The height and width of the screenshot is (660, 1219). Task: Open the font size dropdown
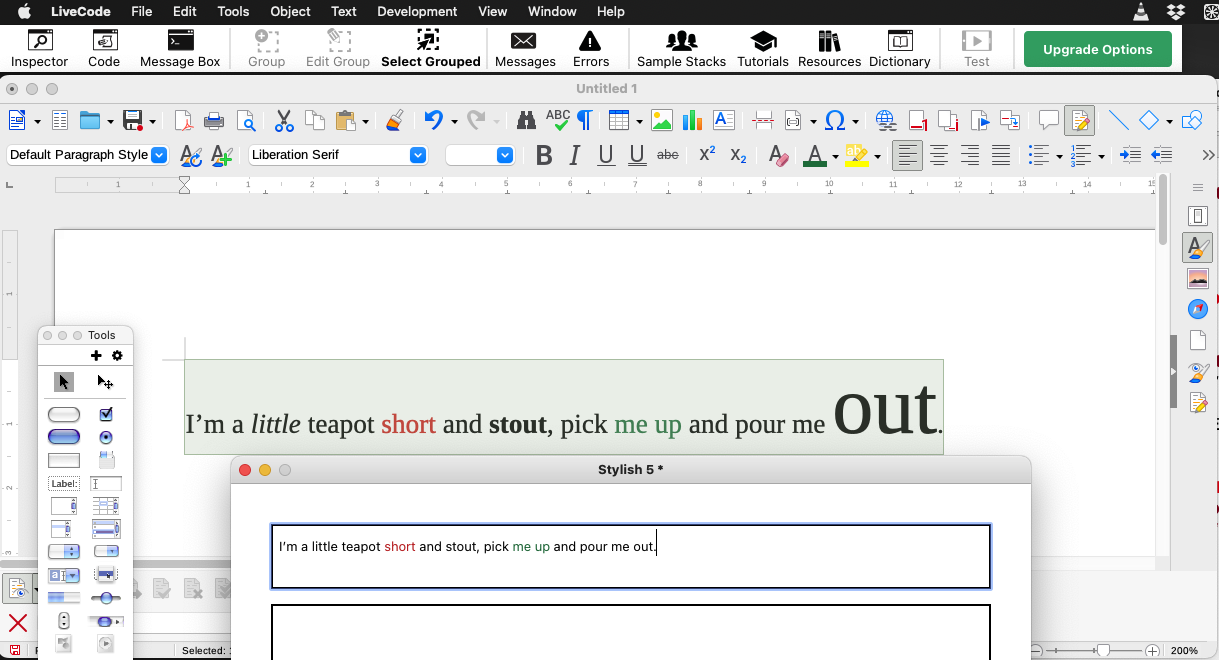tap(505, 155)
